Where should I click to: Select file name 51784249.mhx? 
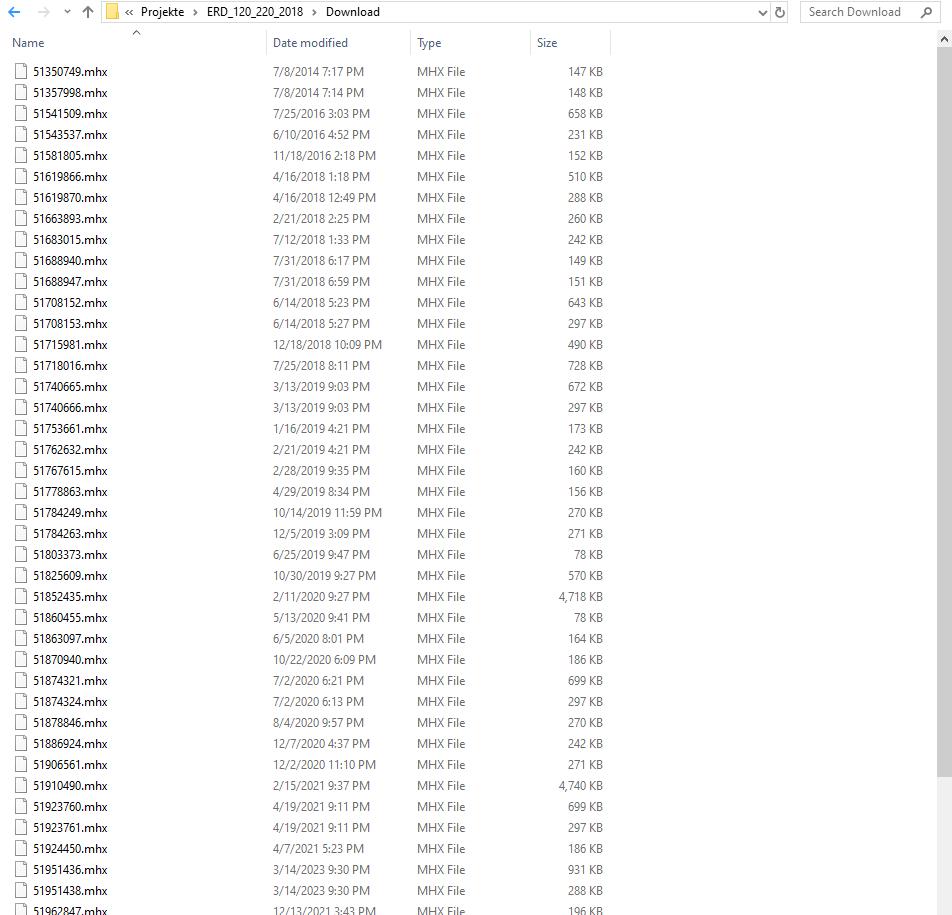point(70,513)
